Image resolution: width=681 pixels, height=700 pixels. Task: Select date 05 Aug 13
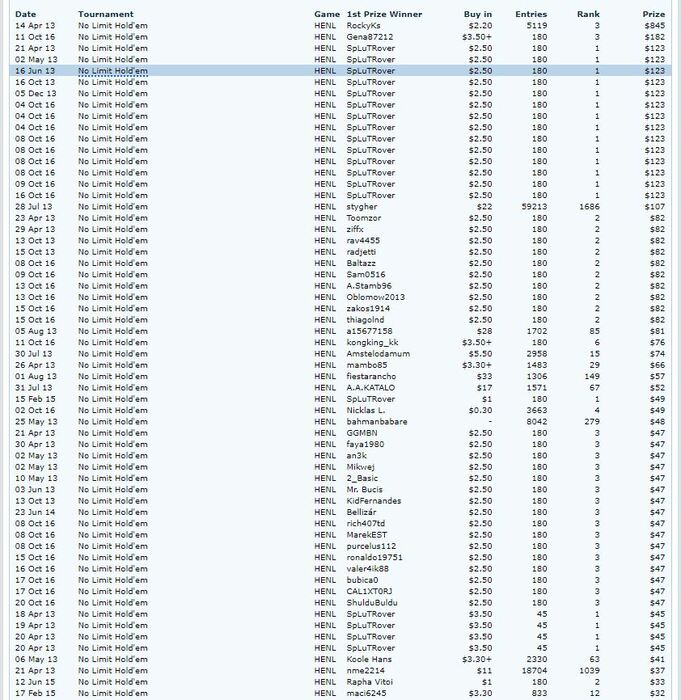click(36, 331)
